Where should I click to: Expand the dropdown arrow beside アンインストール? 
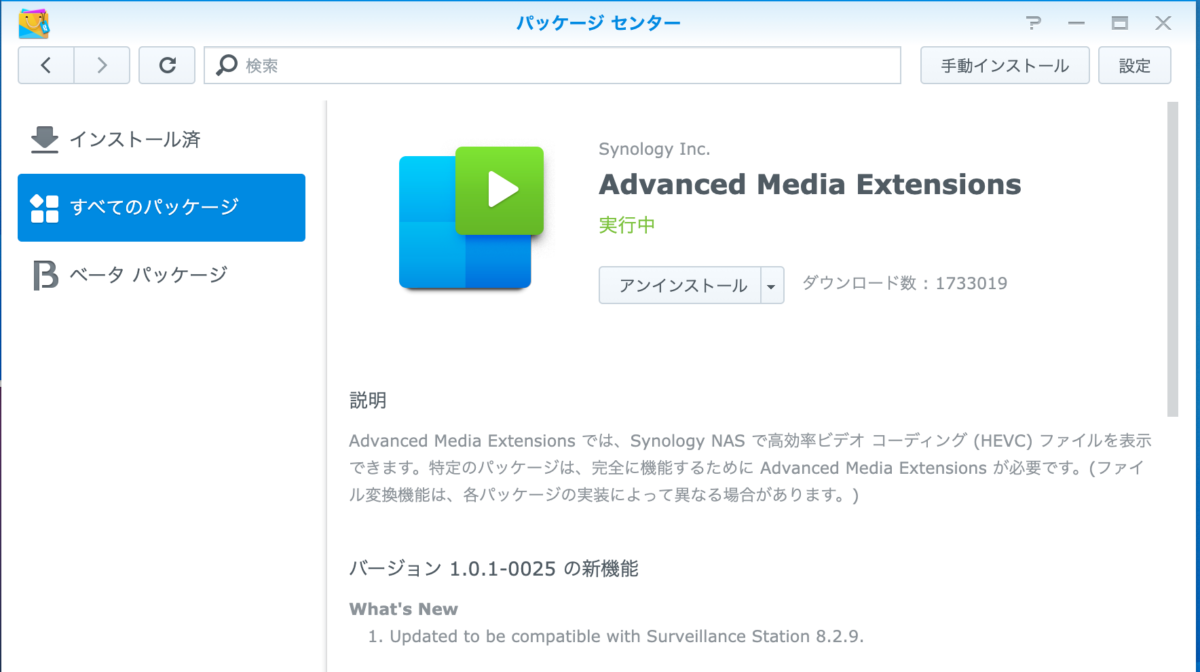[772, 285]
